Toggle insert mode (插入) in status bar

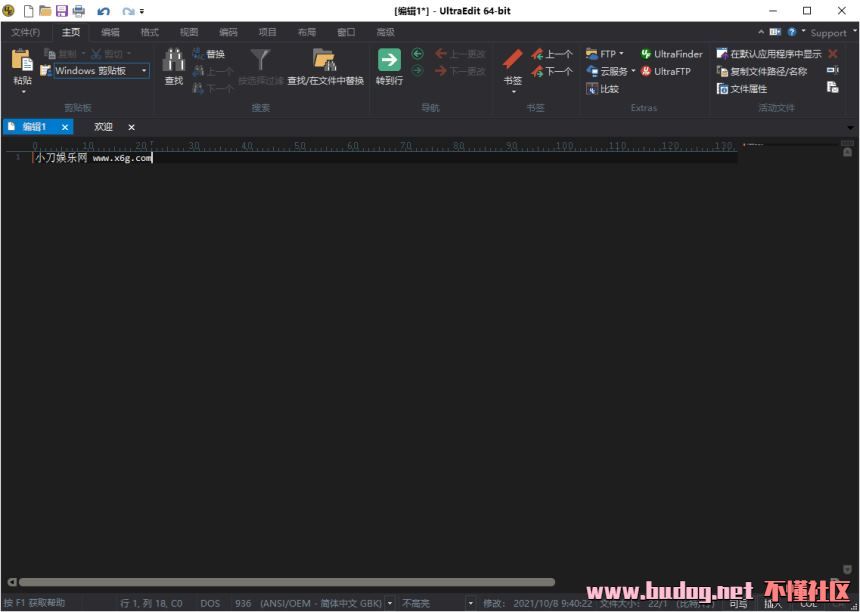(773, 603)
